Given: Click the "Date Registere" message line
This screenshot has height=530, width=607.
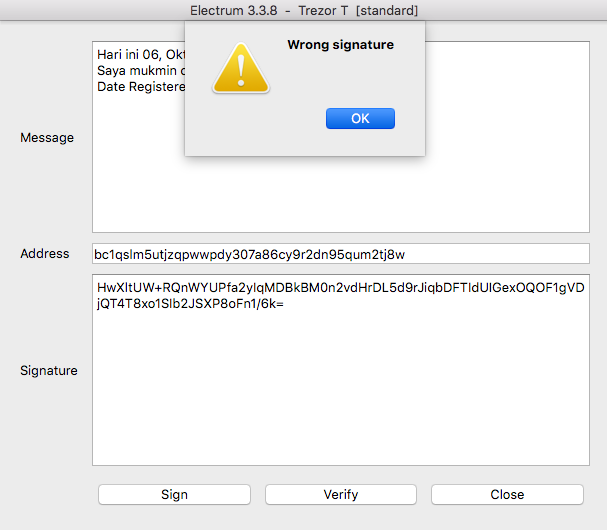Looking at the screenshot, I should [141, 87].
